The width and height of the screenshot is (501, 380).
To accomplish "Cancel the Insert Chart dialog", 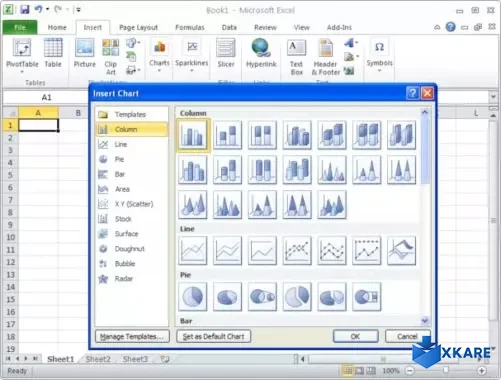I will 407,336.
